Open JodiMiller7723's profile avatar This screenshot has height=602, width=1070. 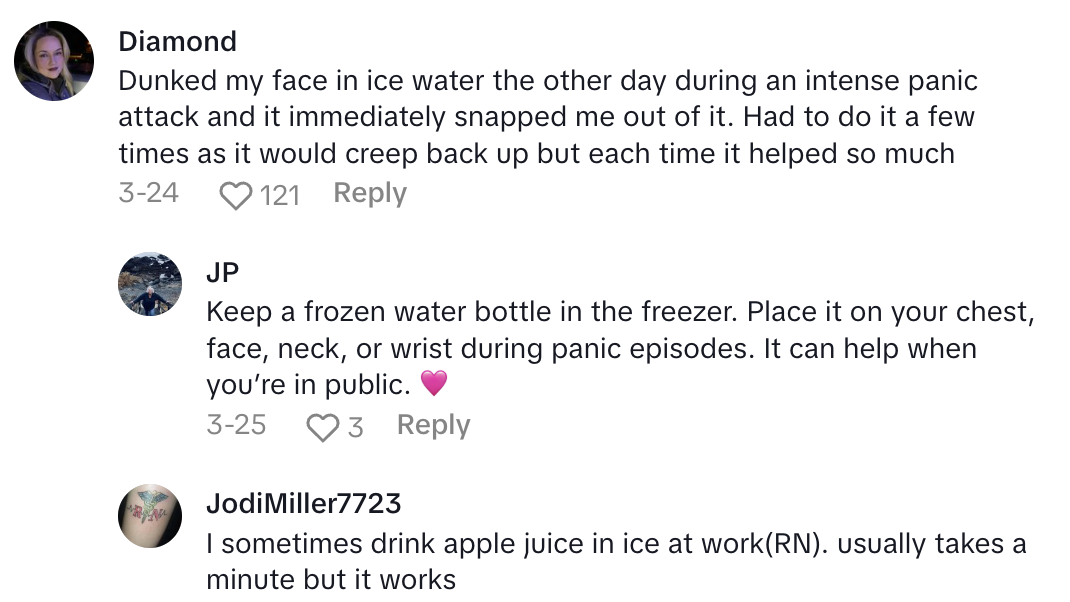pyautogui.click(x=150, y=516)
